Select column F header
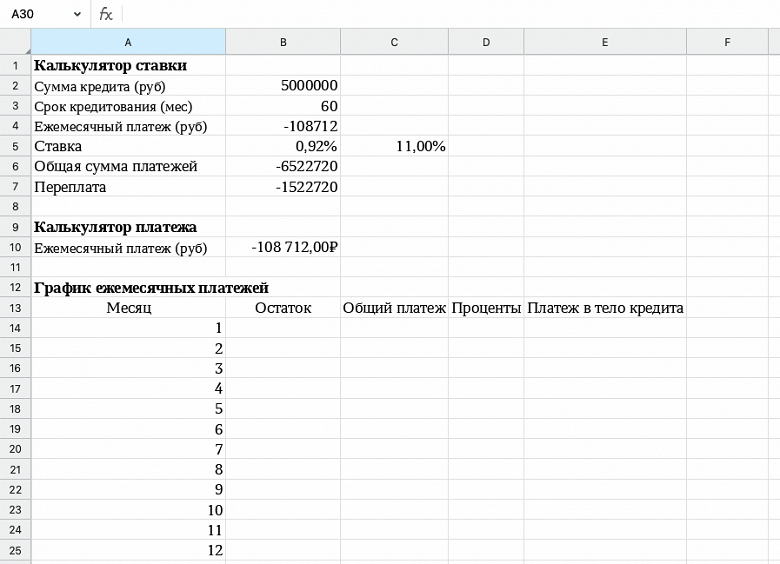Image resolution: width=780 pixels, height=564 pixels. coord(727,42)
